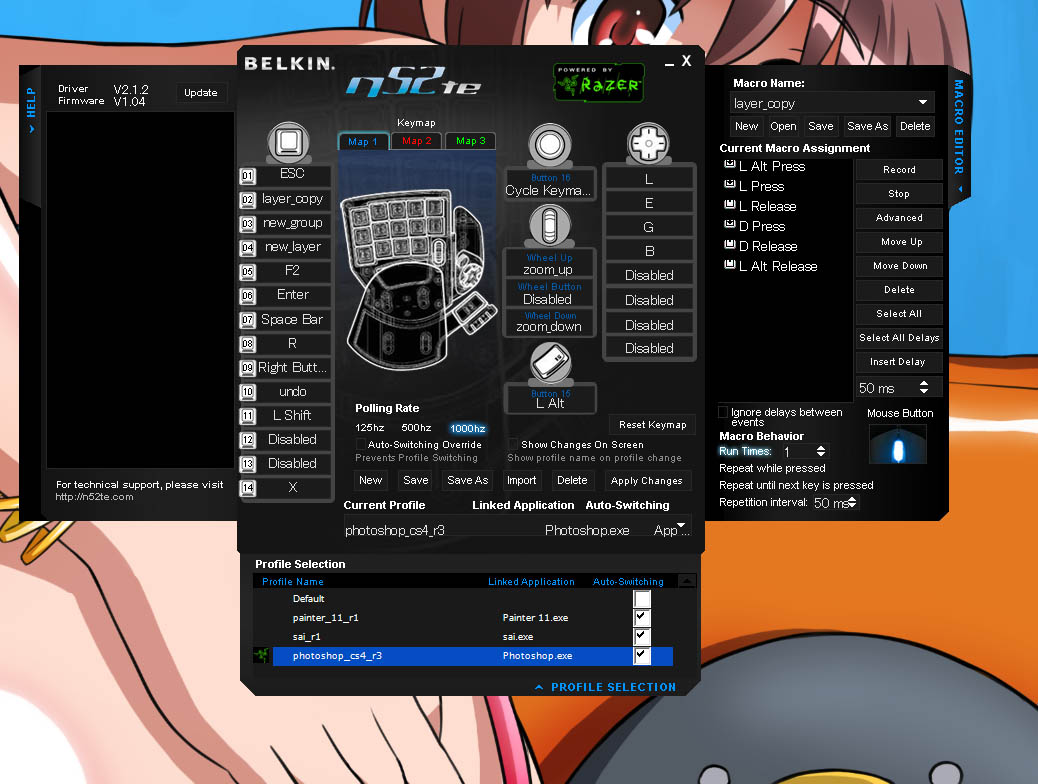Viewport: 1038px width, 784px height.
Task: Enable Auto-Switching Override checkbox
Action: coord(361,444)
